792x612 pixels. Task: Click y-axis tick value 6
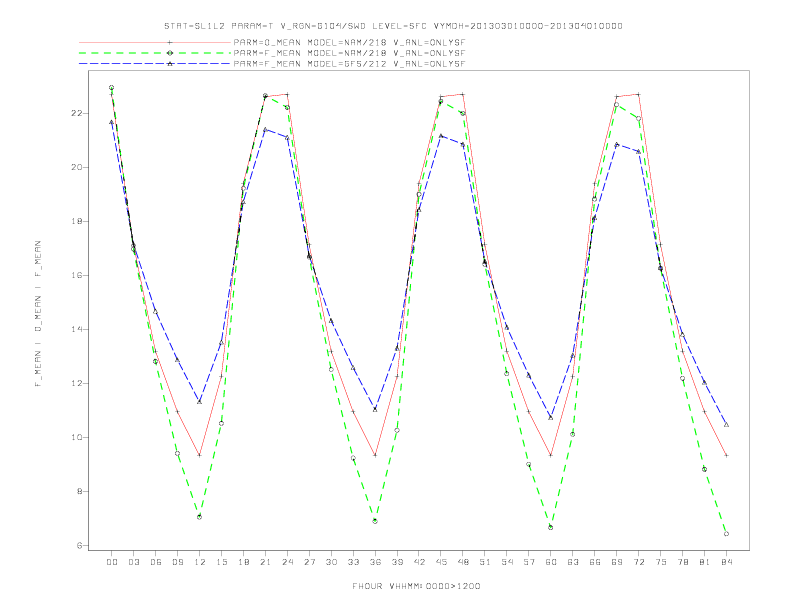(x=79, y=545)
